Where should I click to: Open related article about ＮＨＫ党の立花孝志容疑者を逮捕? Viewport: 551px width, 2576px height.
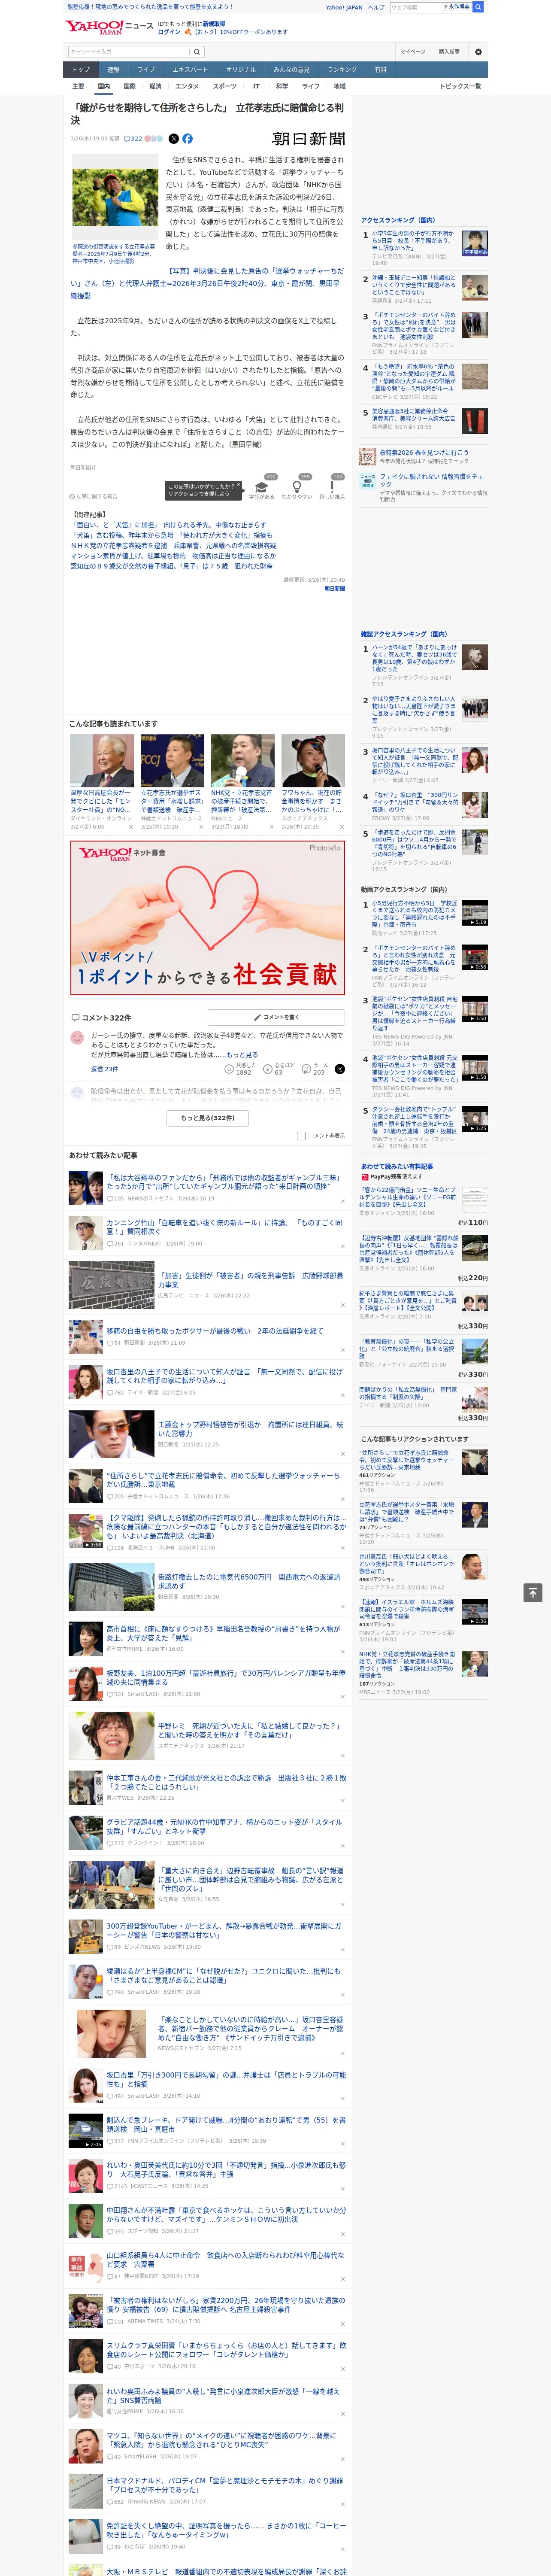[x=173, y=546]
